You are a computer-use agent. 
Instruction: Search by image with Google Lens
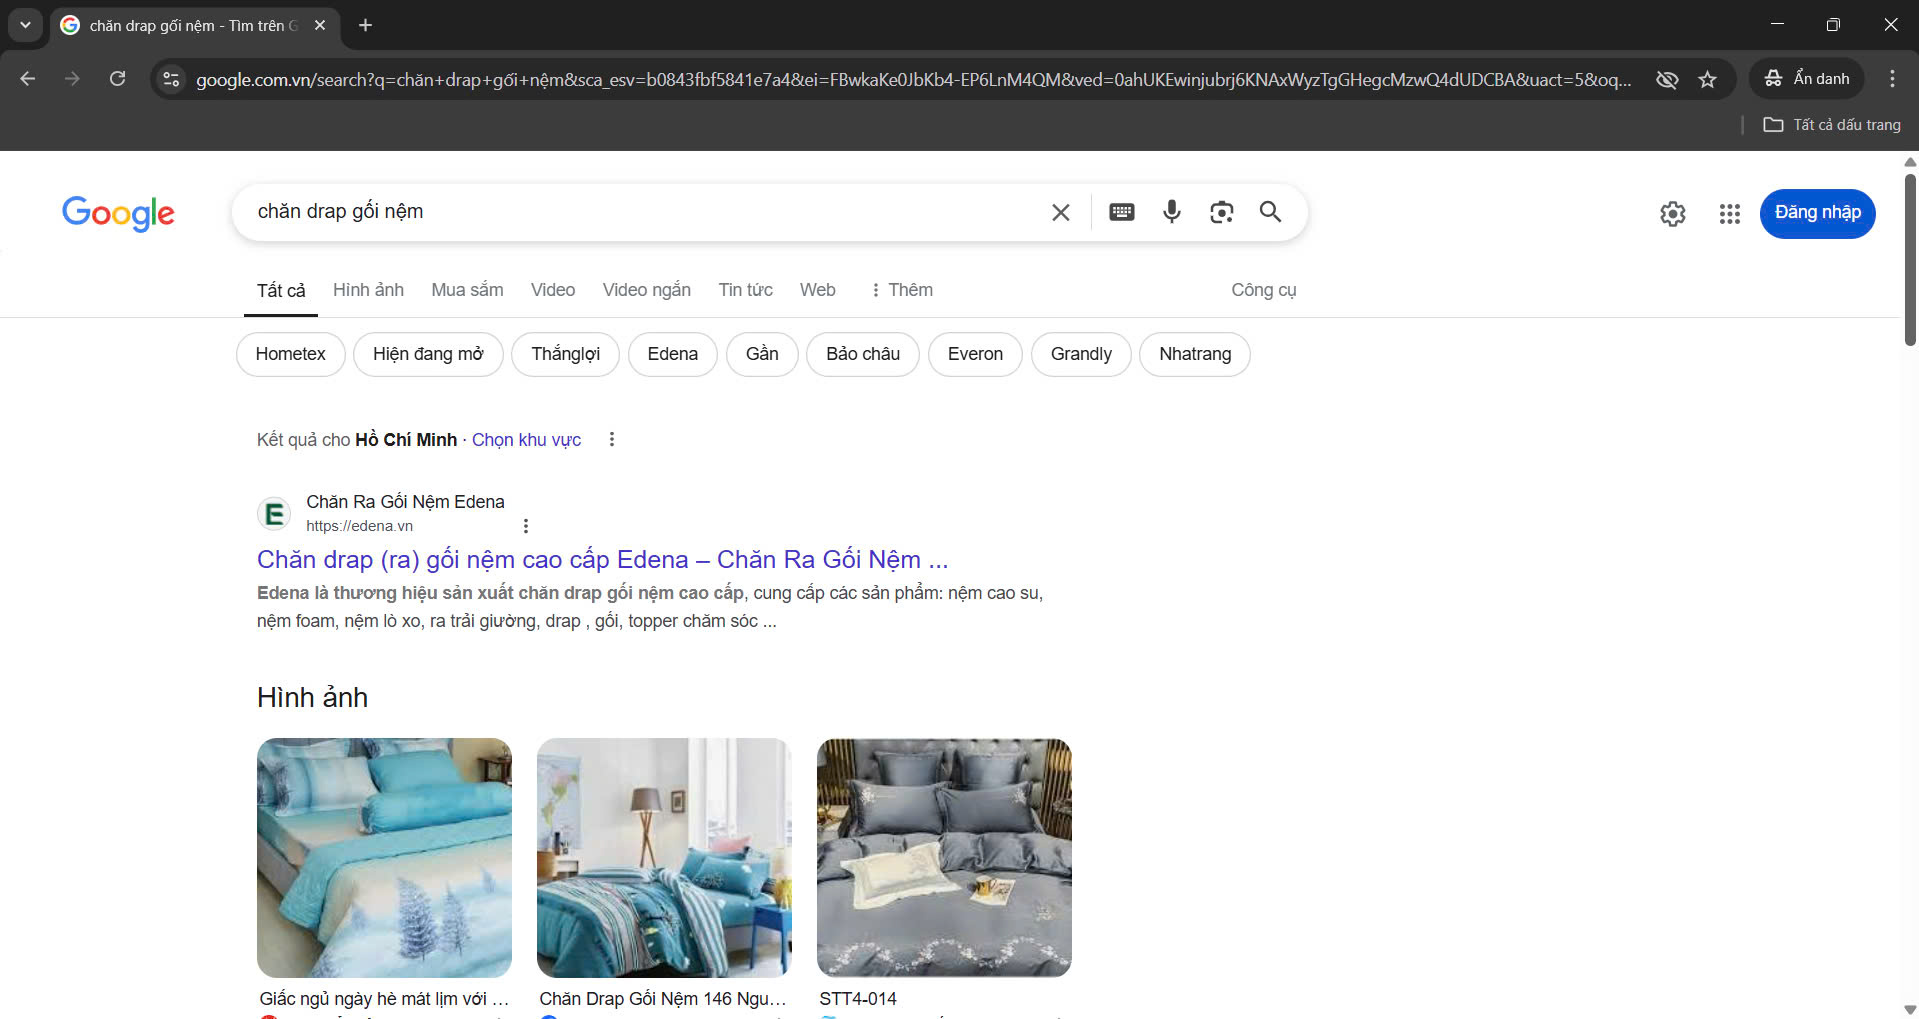tap(1221, 212)
